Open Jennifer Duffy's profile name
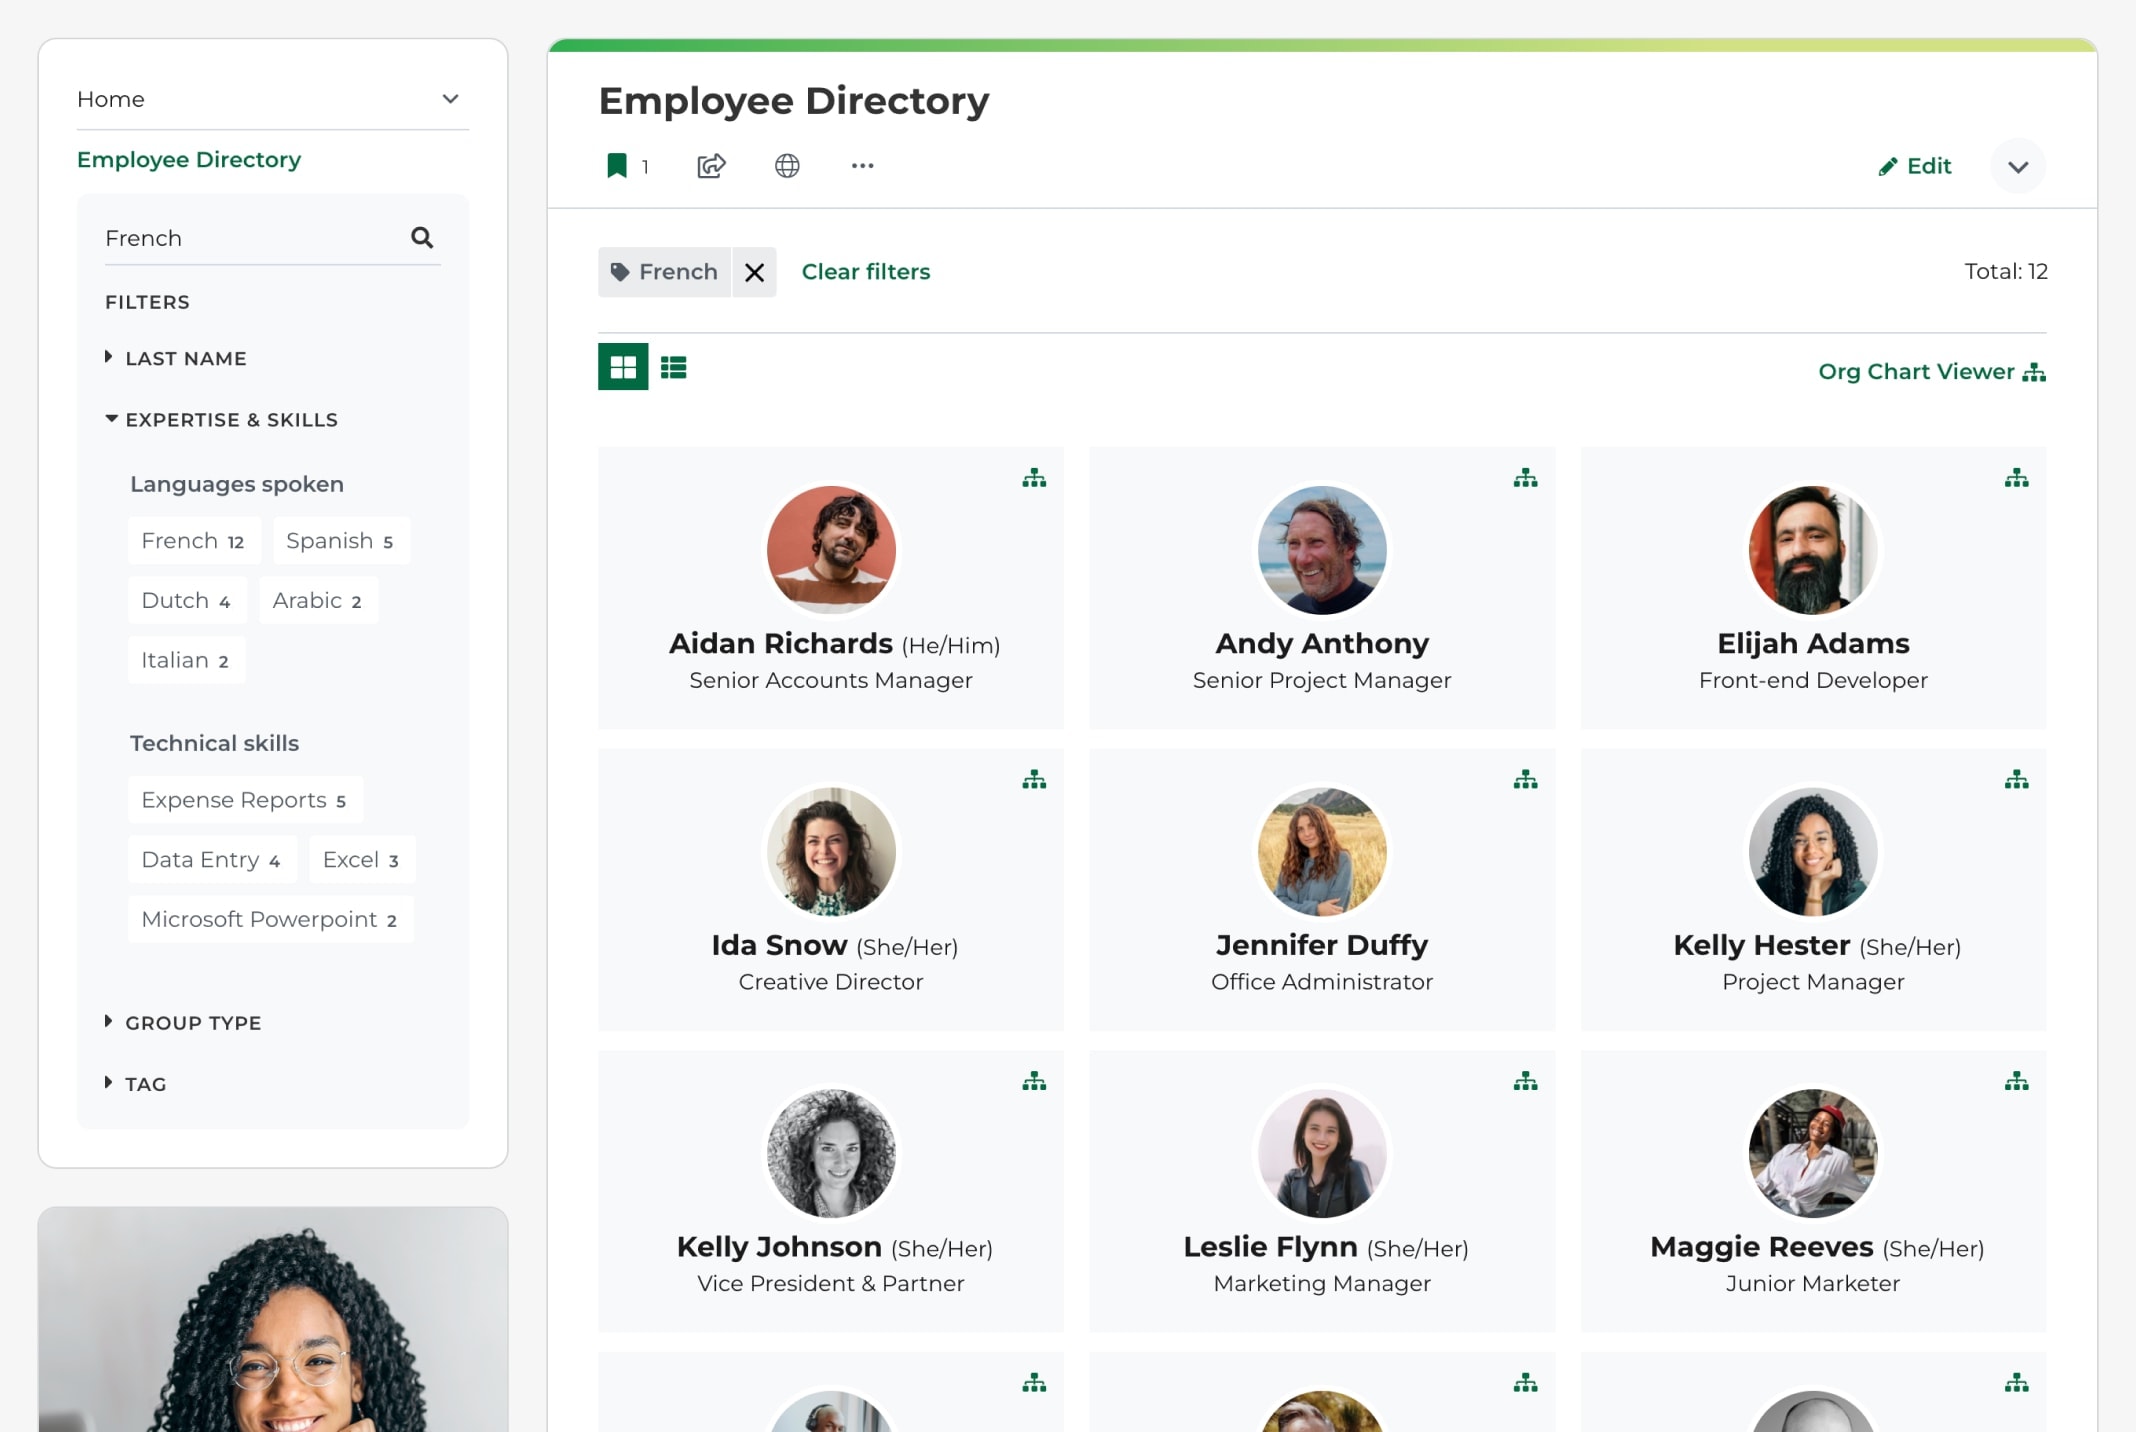 coord(1322,945)
